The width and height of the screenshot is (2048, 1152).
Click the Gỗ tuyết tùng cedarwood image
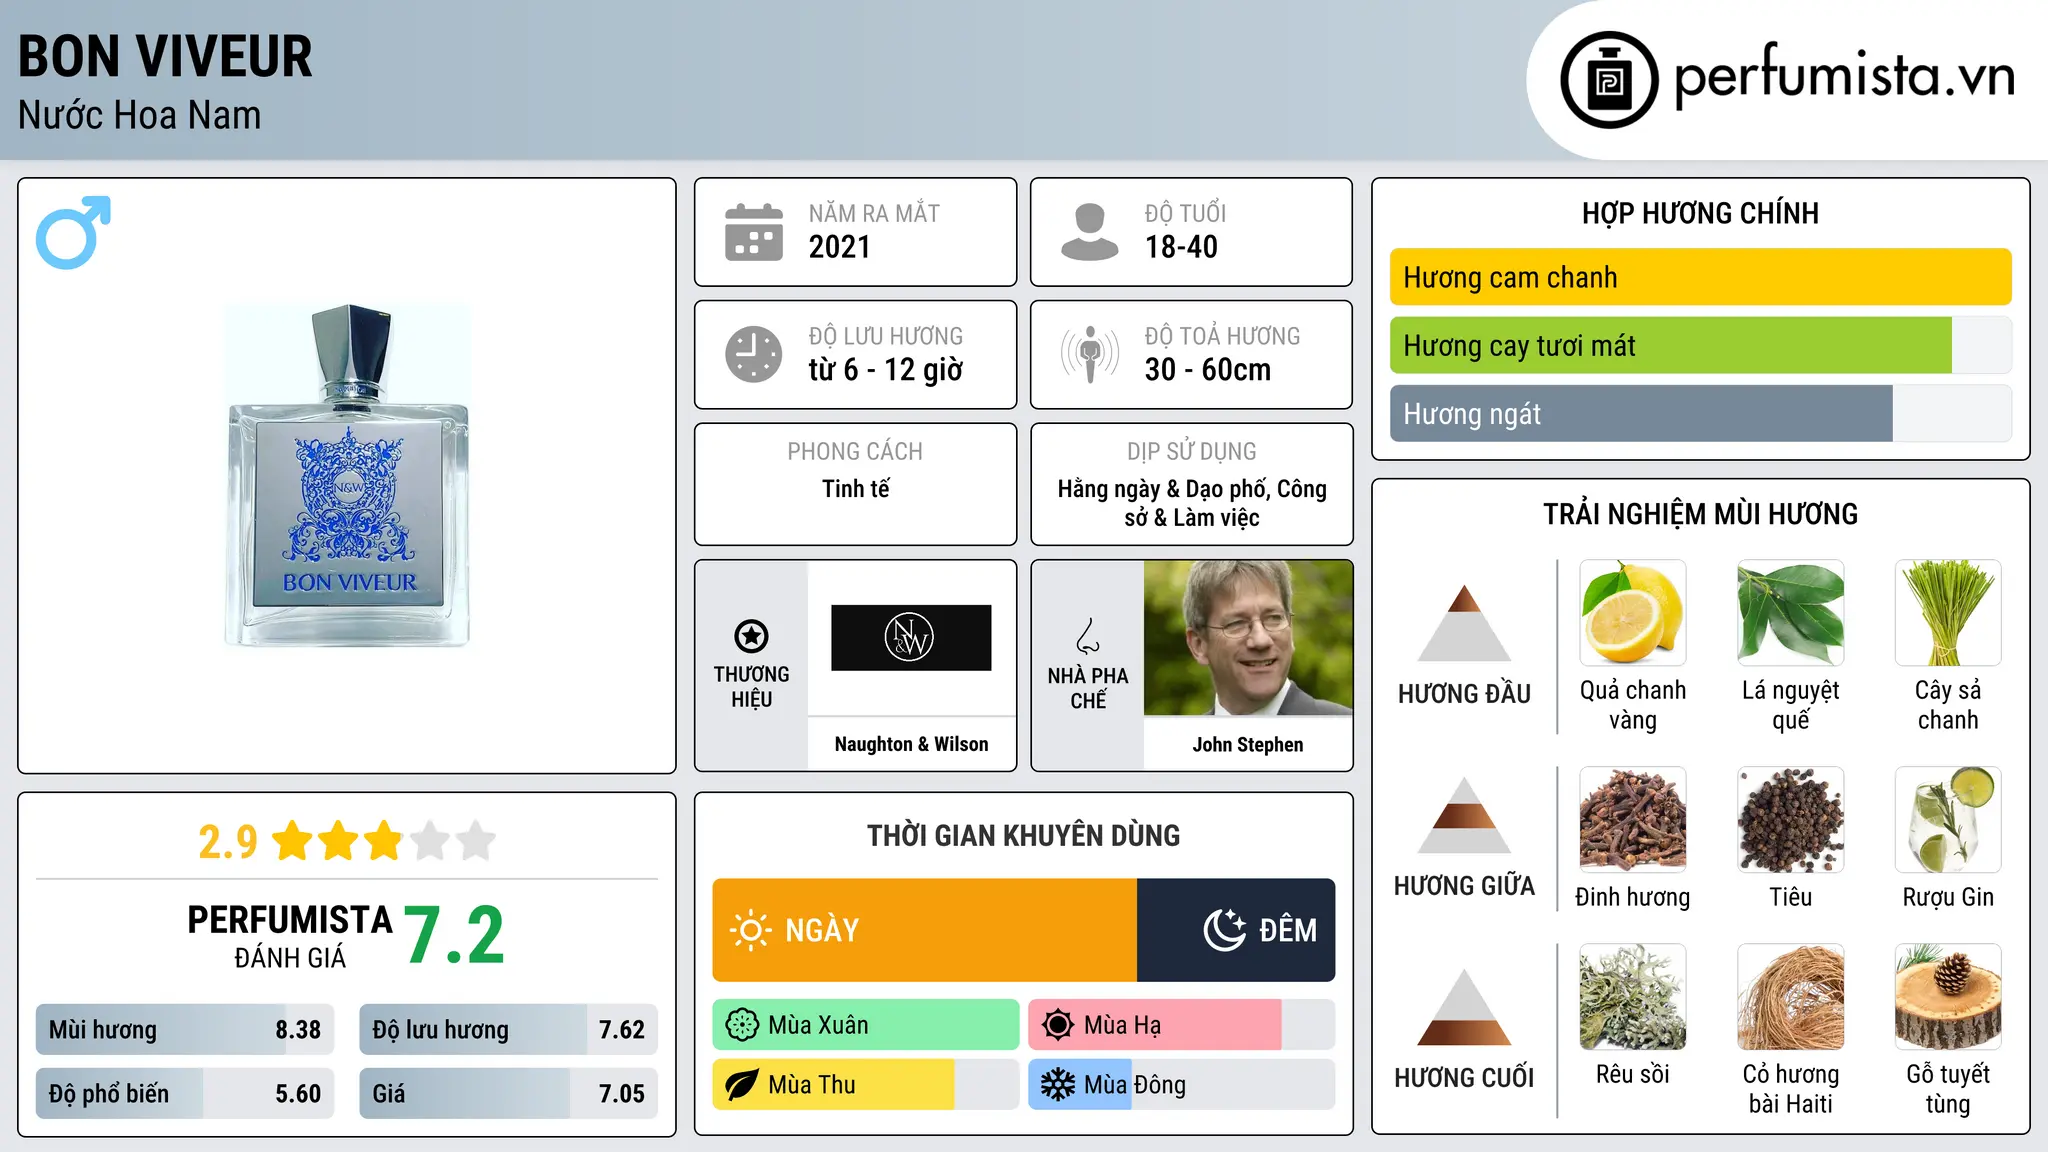[x=1948, y=997]
